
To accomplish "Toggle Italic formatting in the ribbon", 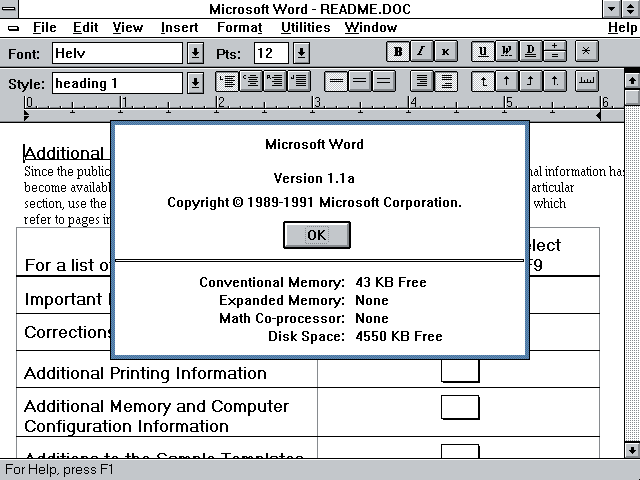I will [421, 51].
